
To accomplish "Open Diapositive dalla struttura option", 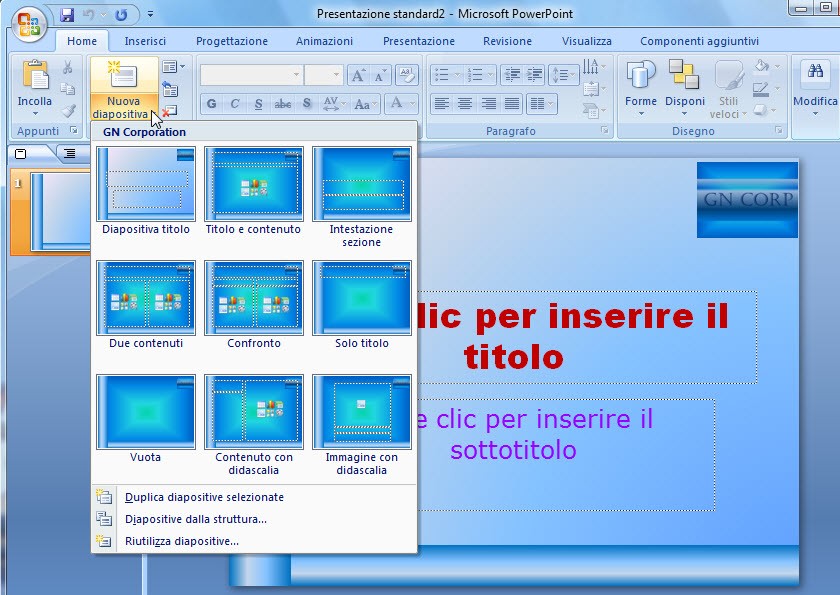I will point(195,519).
